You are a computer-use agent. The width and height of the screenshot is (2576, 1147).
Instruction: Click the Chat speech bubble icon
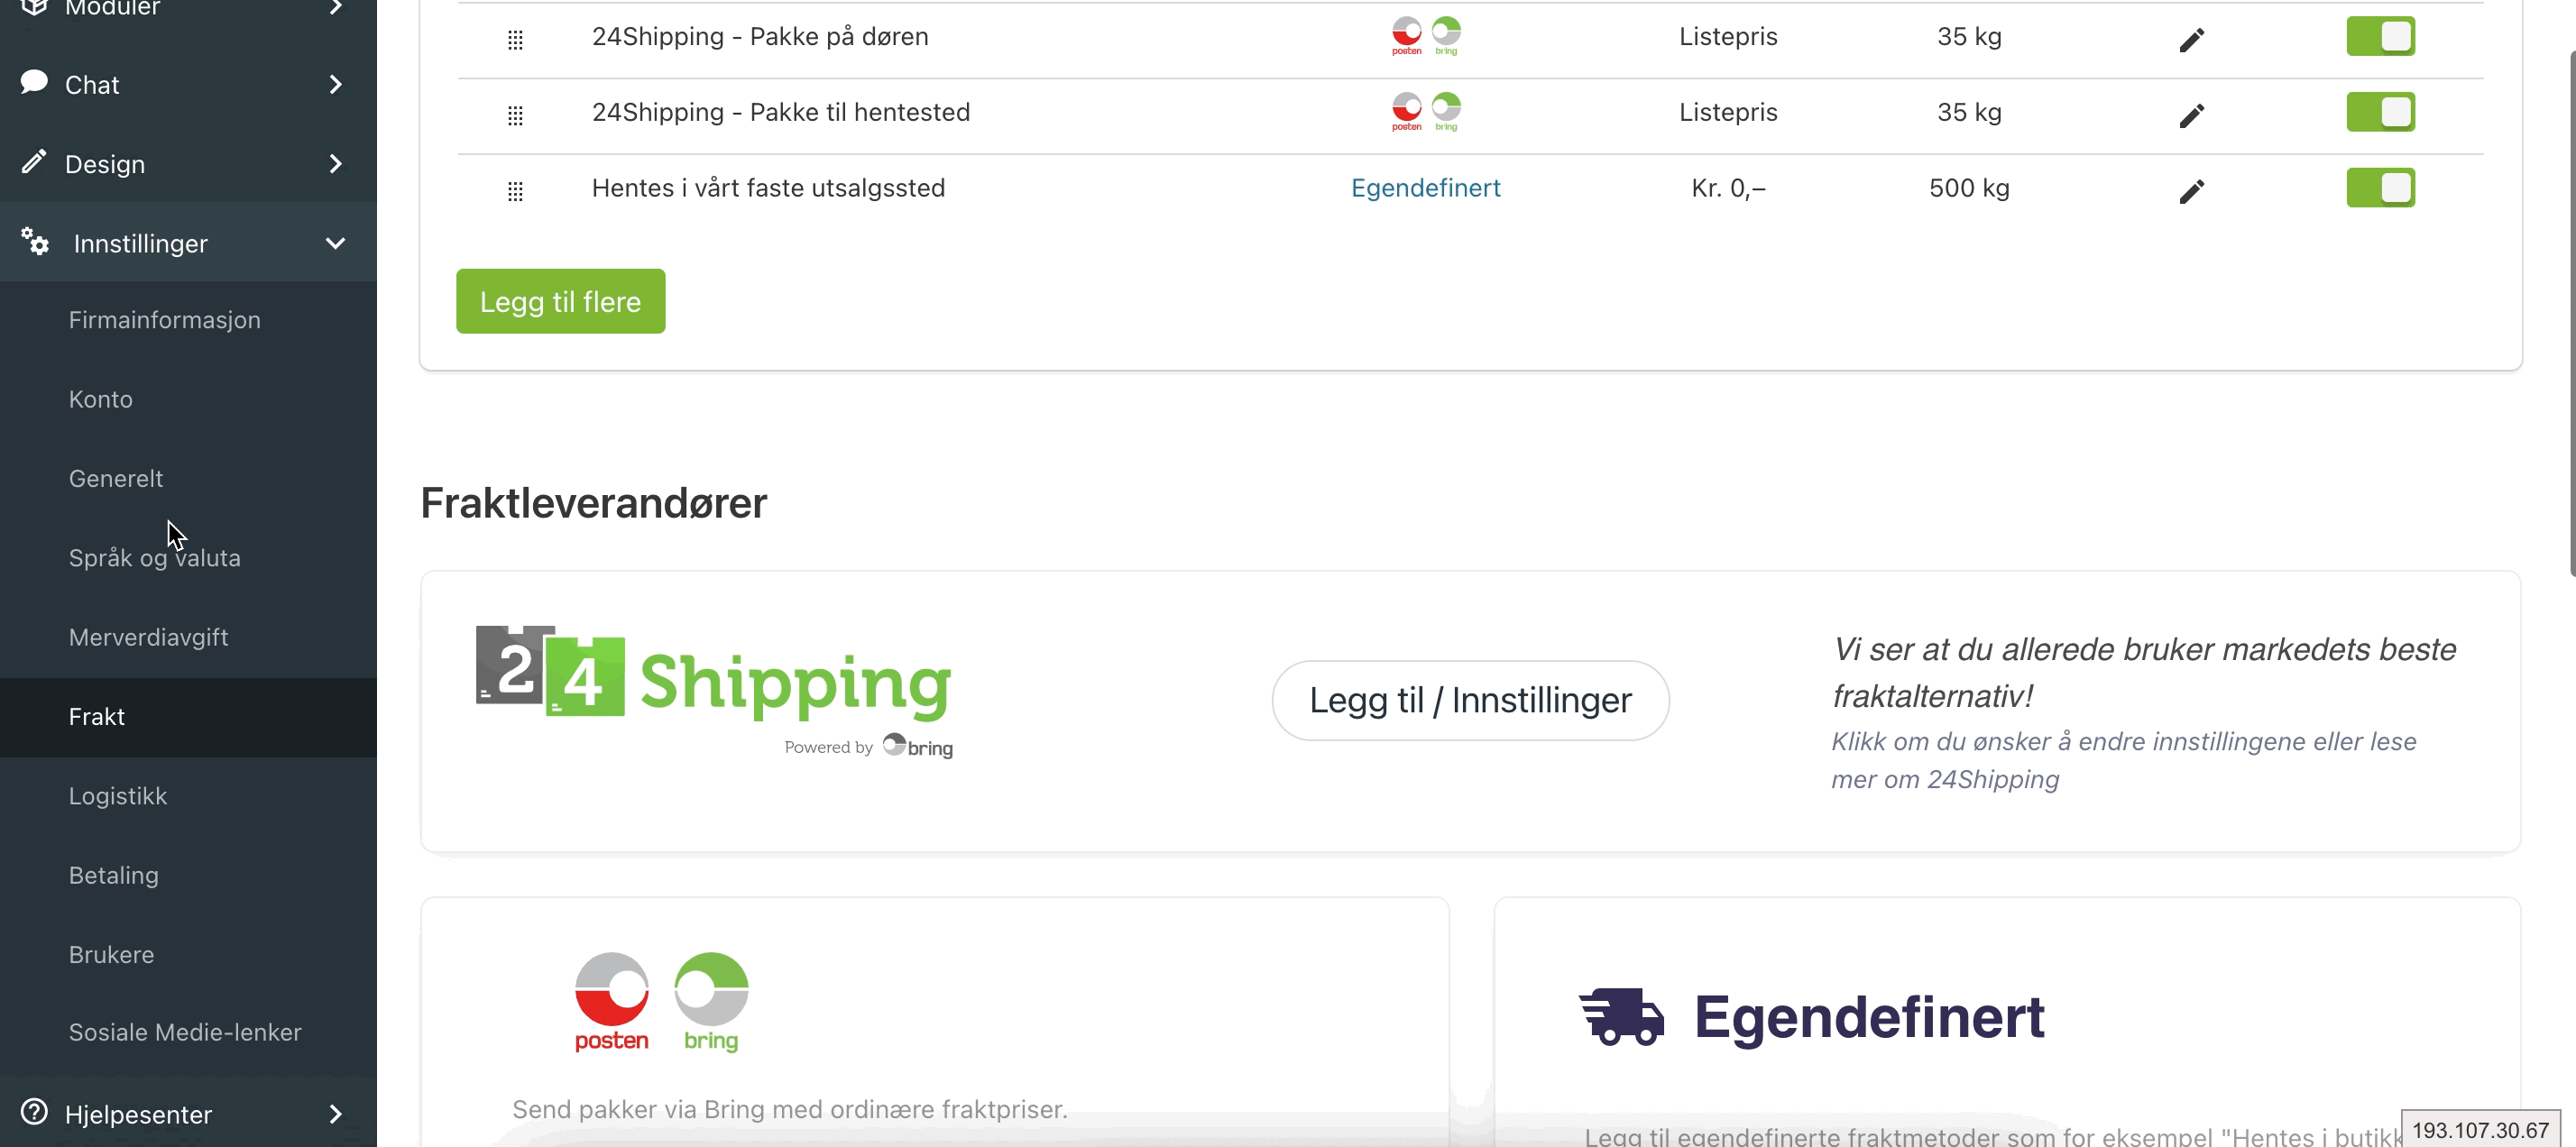pos(34,82)
